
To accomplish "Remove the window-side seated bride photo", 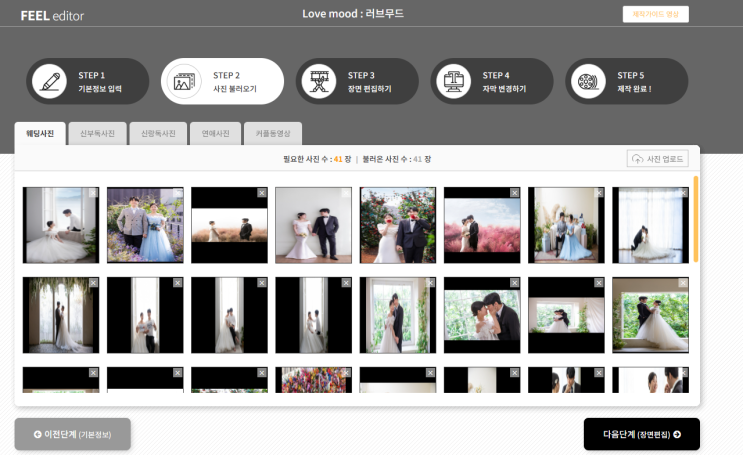I will [93, 192].
